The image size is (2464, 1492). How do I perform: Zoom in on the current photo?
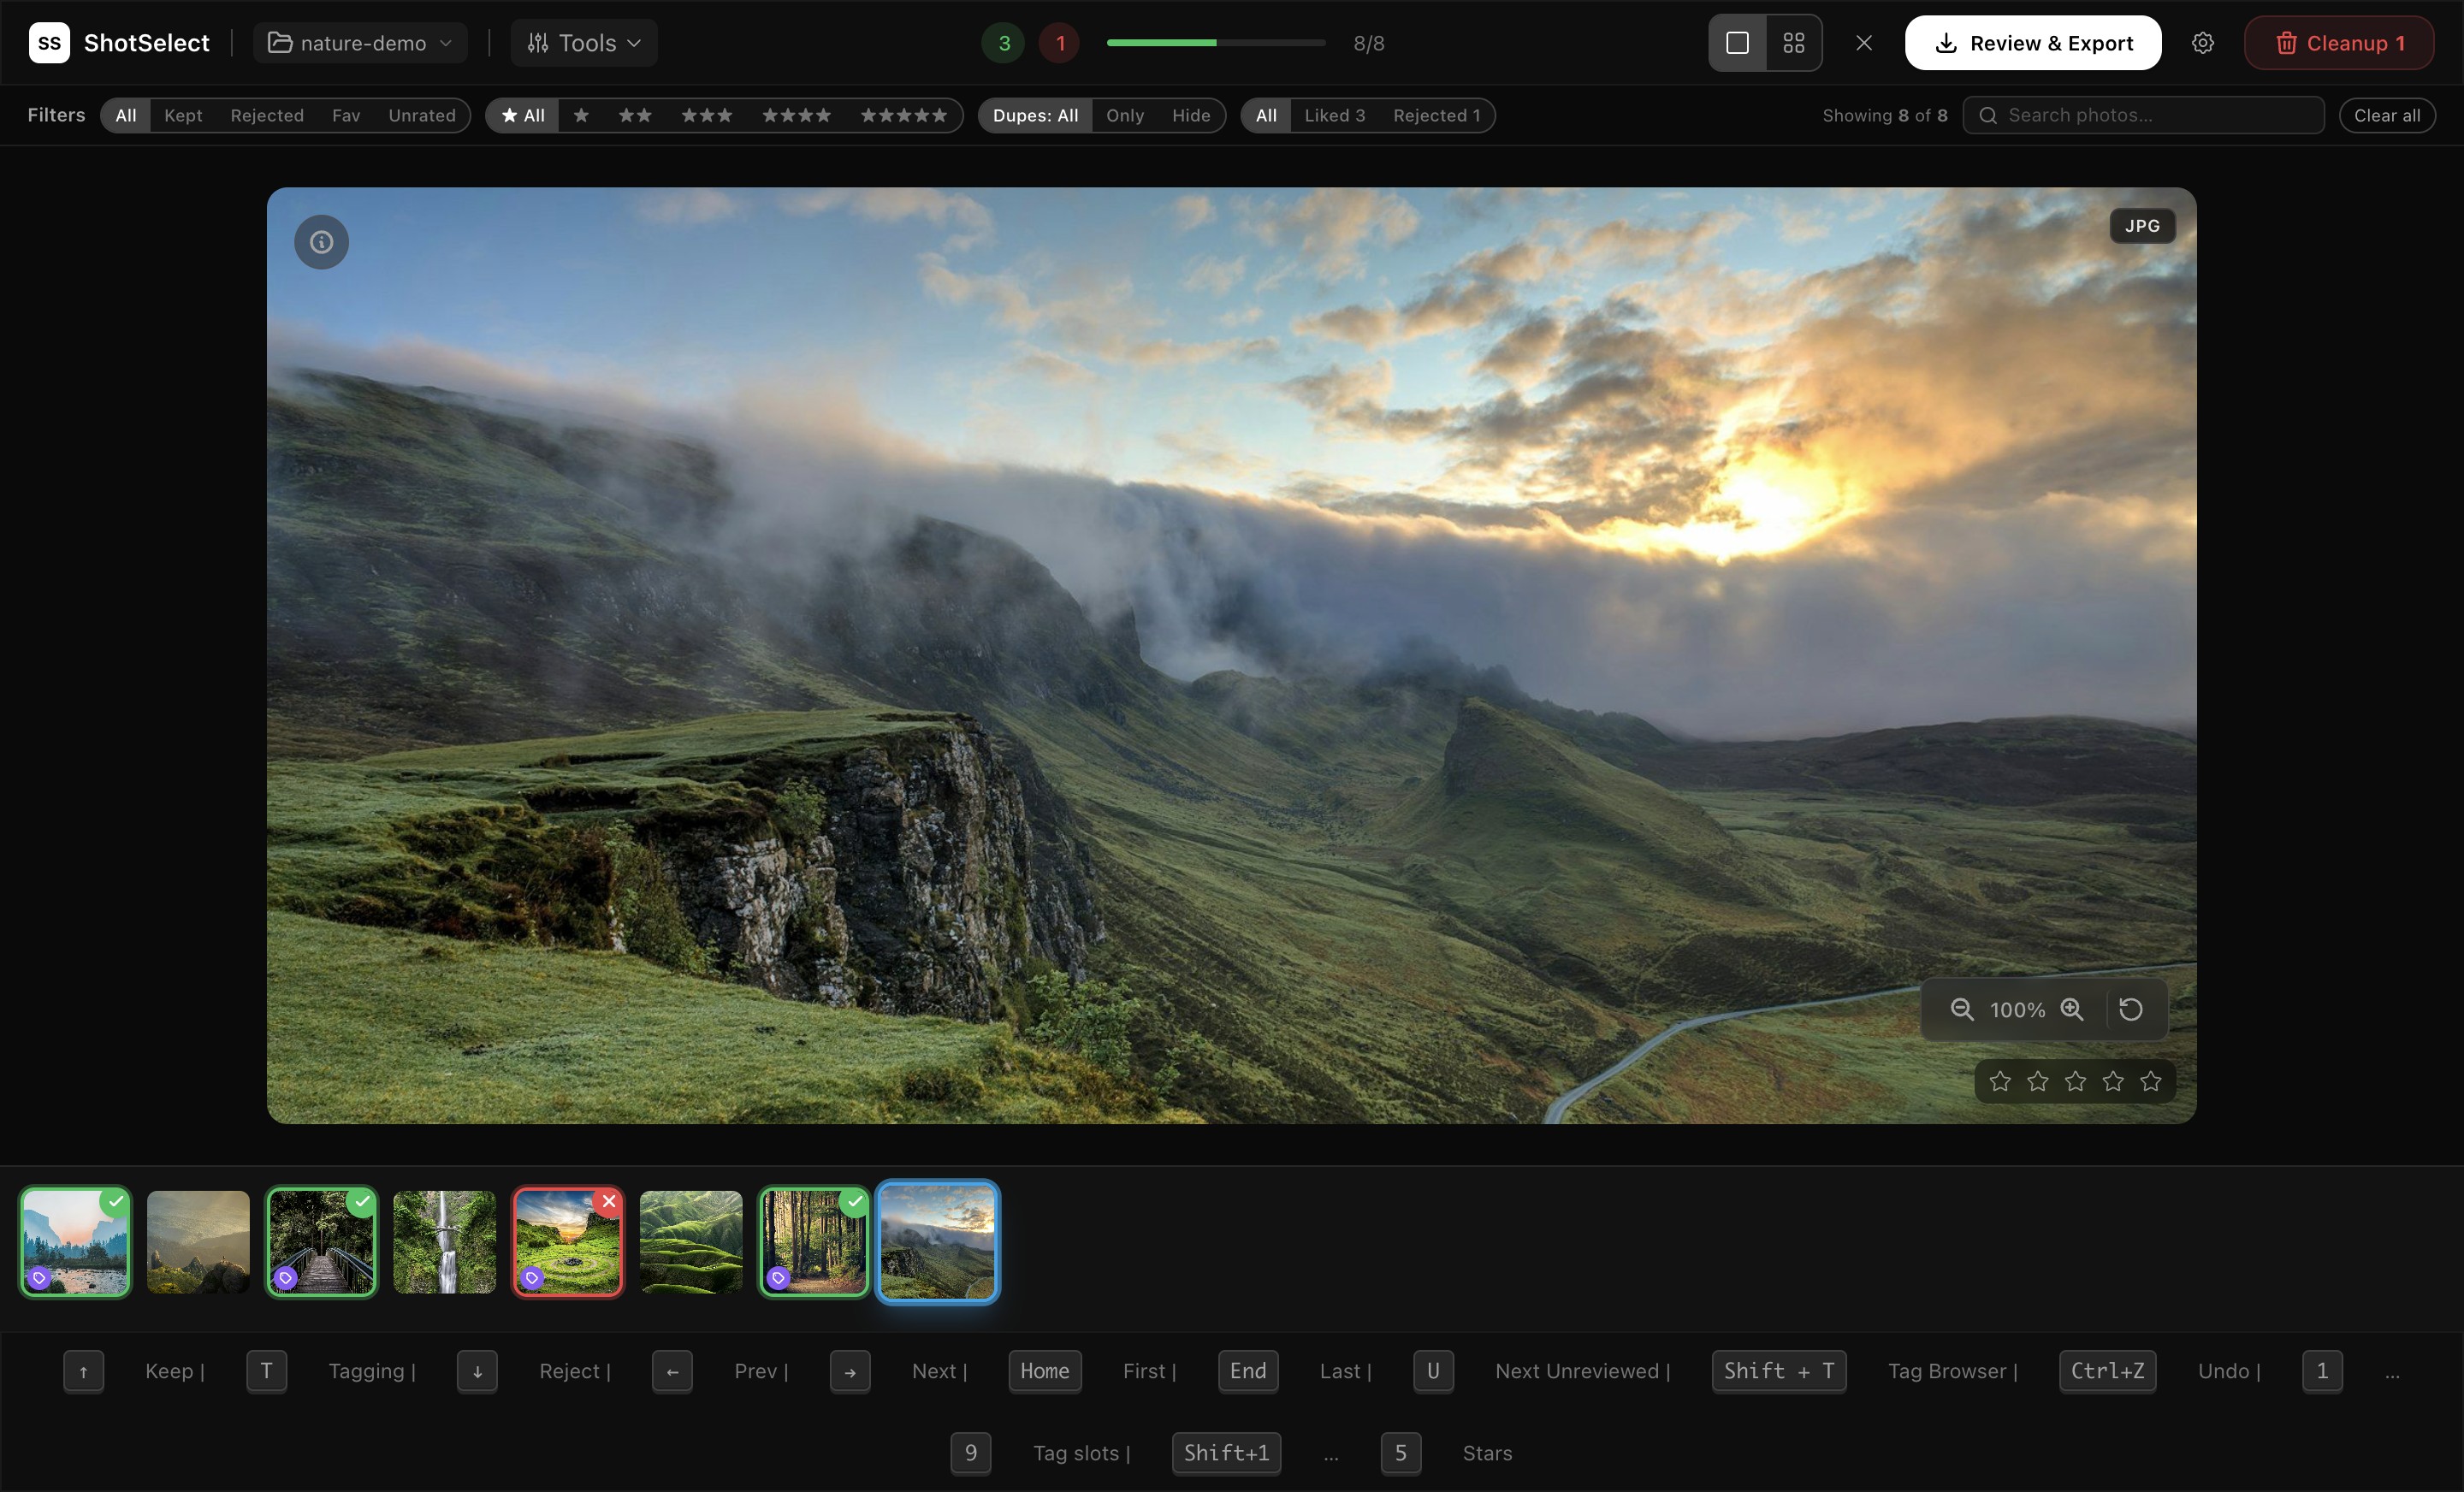click(2073, 1009)
